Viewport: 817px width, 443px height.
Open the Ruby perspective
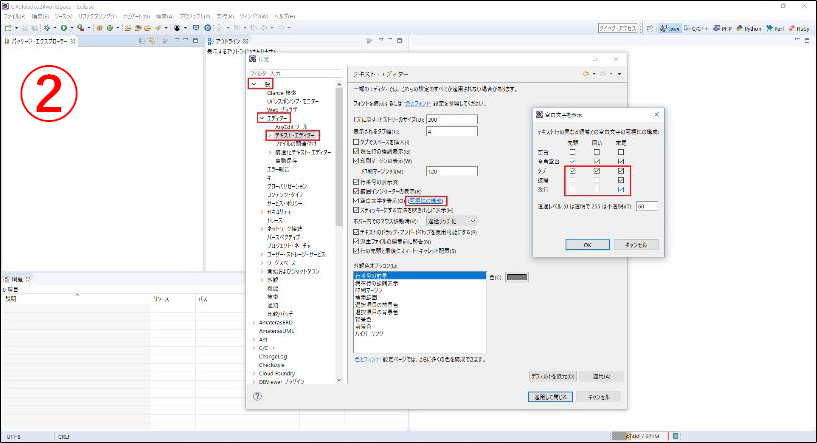click(x=800, y=29)
